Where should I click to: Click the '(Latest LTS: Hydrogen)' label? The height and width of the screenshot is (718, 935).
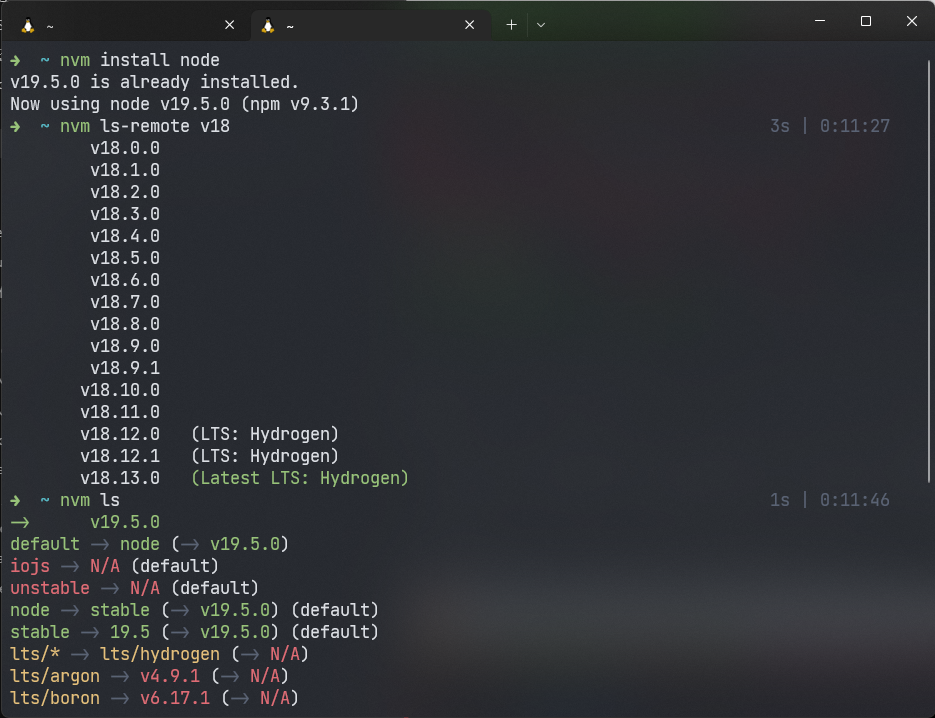(300, 479)
